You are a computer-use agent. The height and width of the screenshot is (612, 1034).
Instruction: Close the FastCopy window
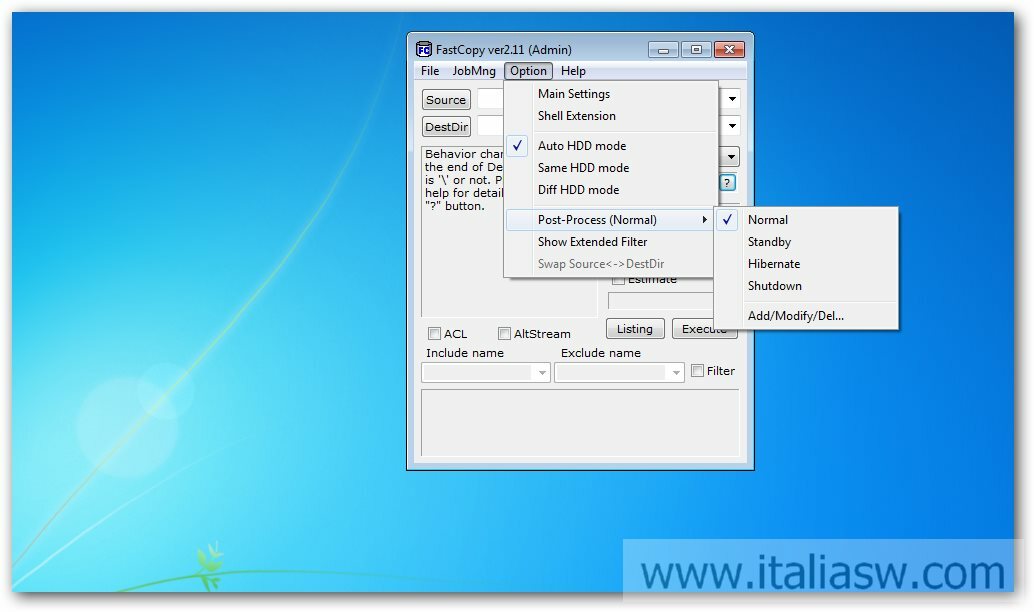click(729, 49)
